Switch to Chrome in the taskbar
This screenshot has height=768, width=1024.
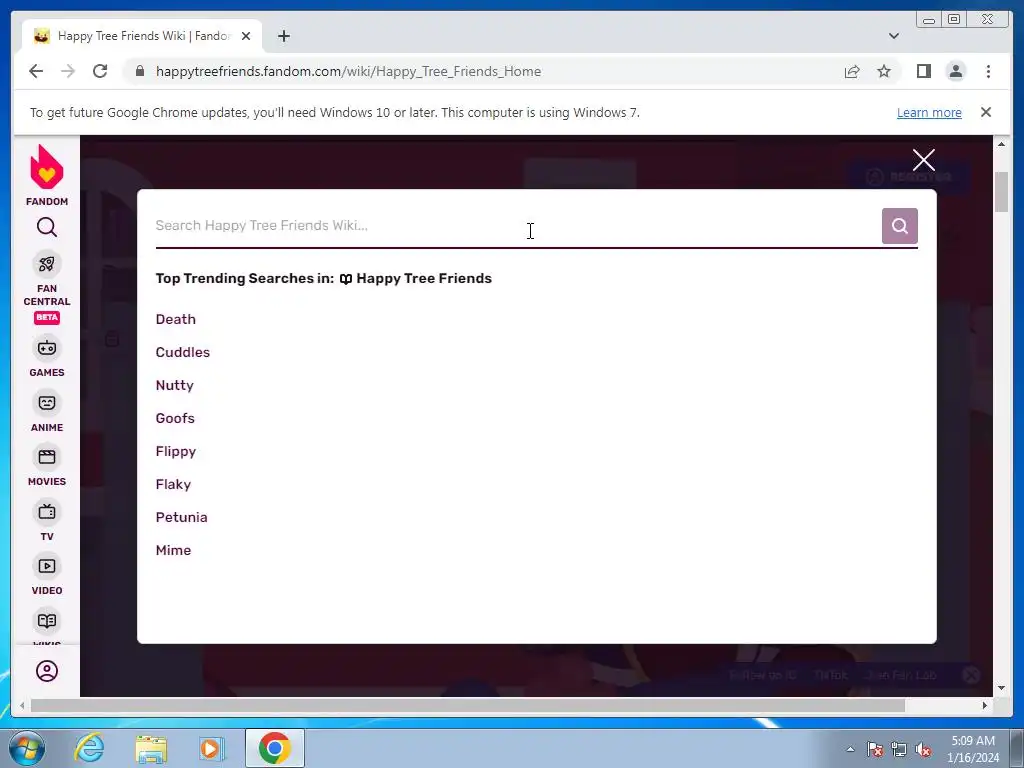[274, 748]
